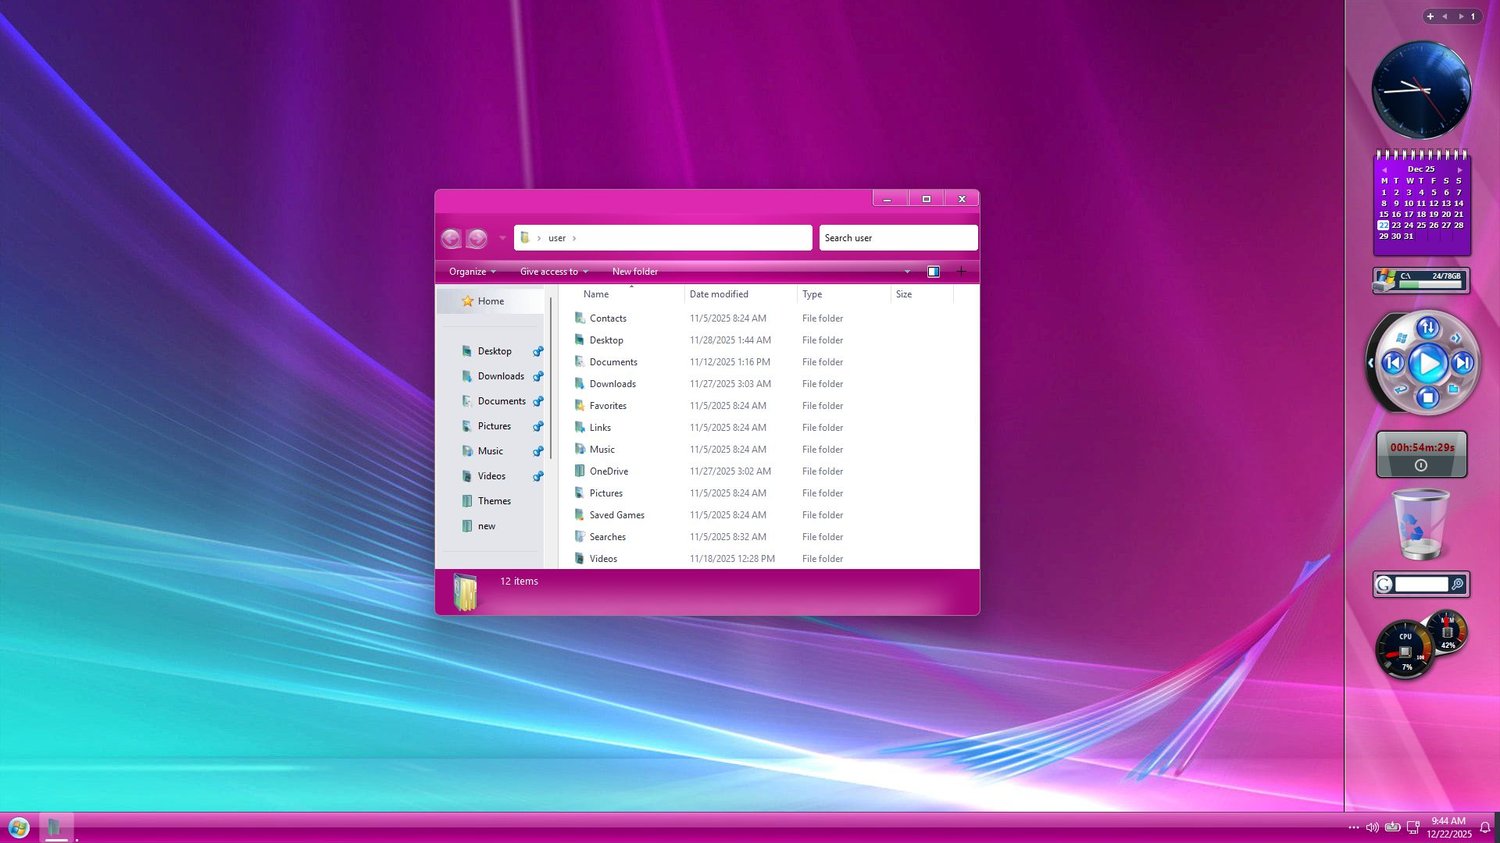
Task: Open pinned Downloads in navigation pane
Action: coord(500,376)
